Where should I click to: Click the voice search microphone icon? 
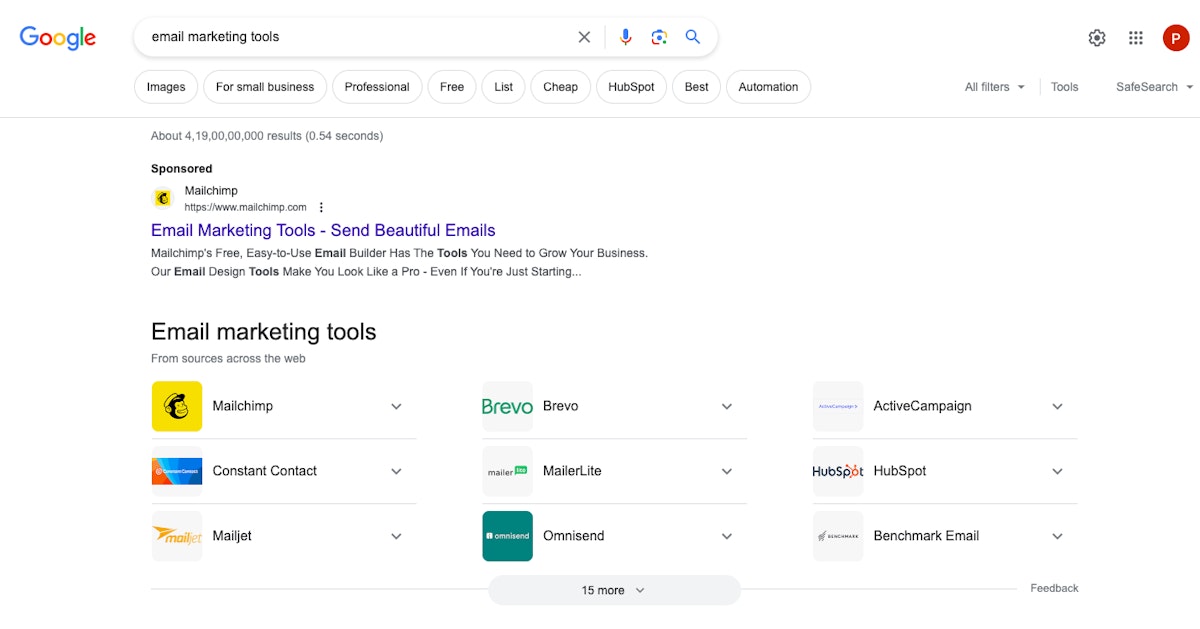point(625,37)
